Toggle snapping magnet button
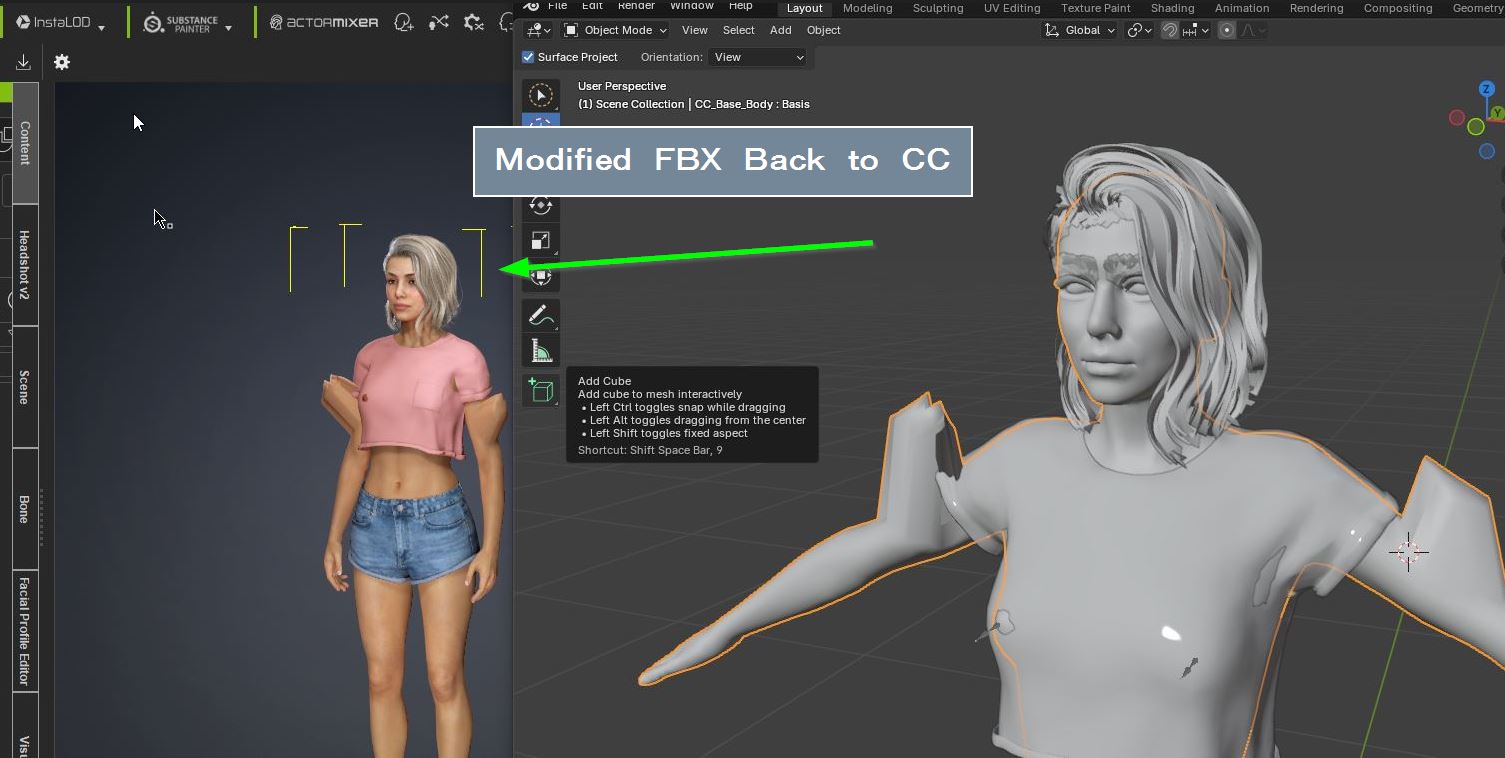Screen dimensions: 1505x758 click(x=1169, y=30)
